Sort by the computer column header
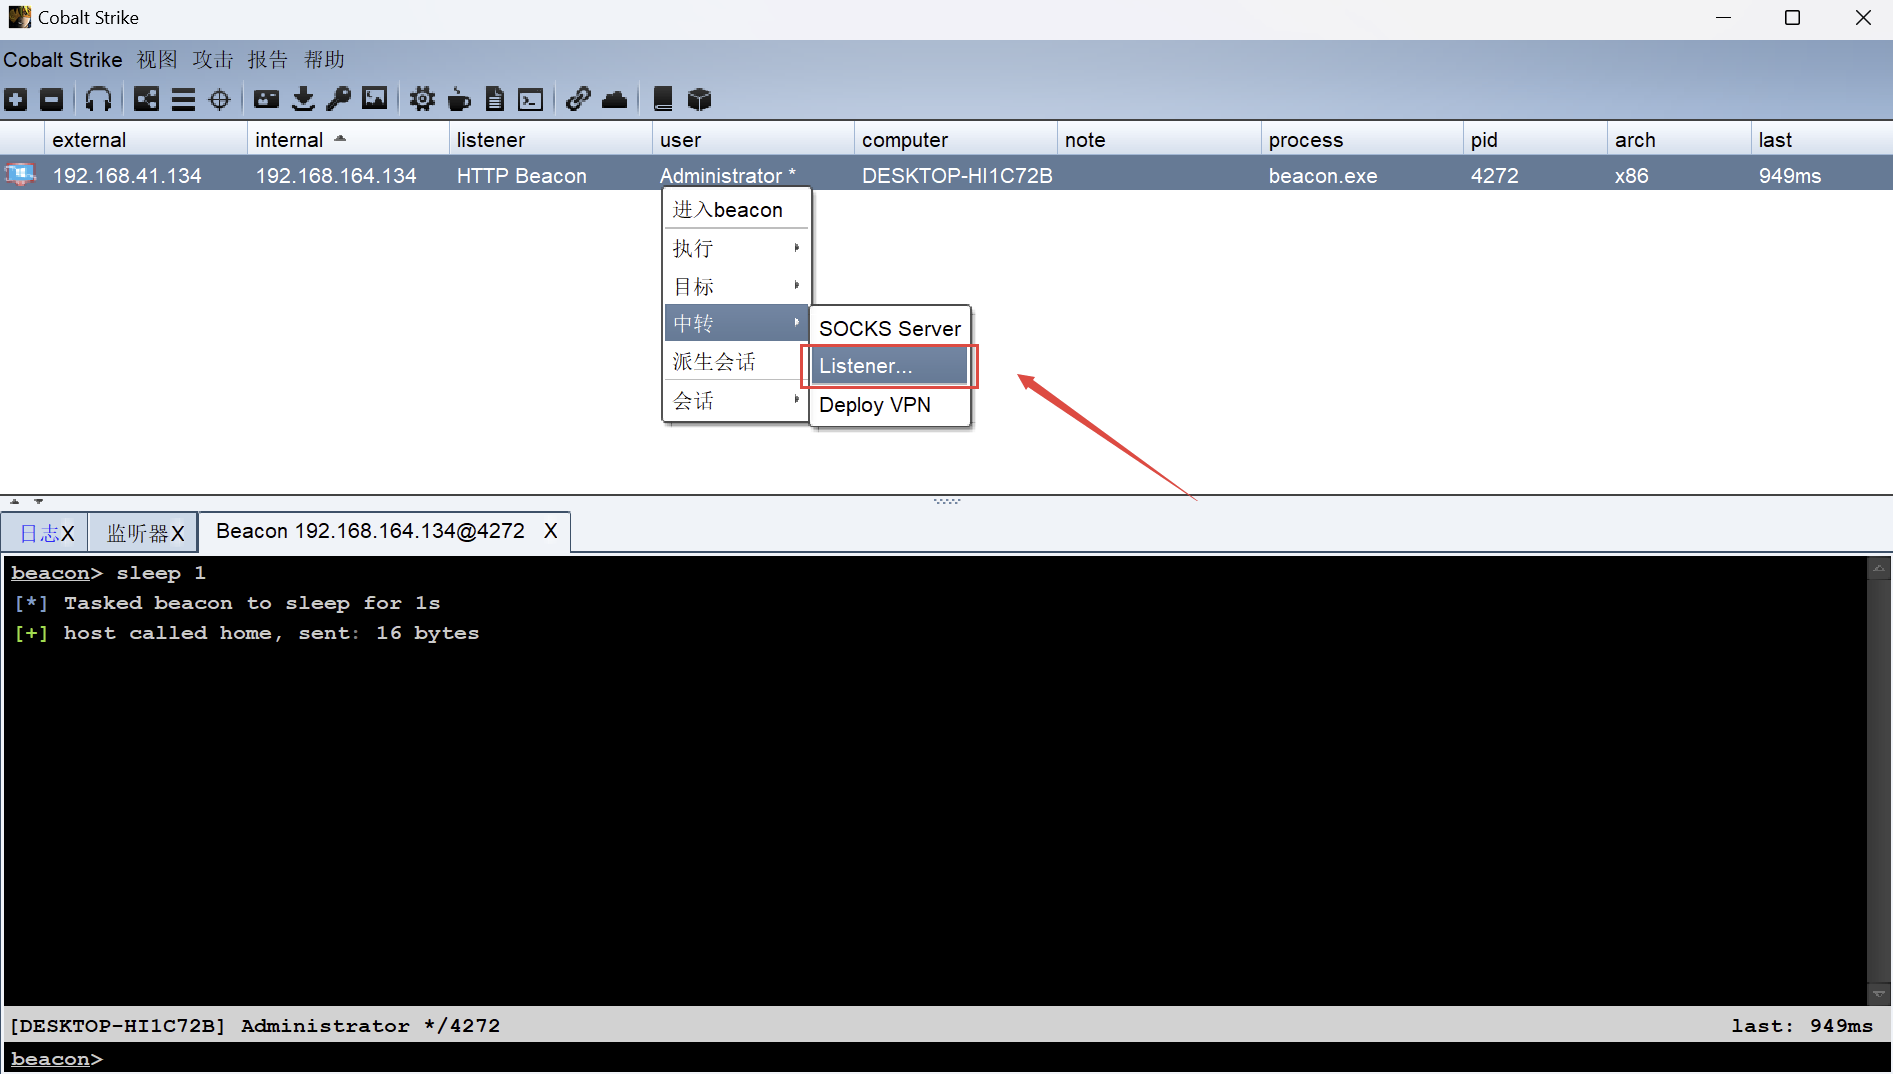Image resolution: width=1893 pixels, height=1074 pixels. (x=955, y=140)
